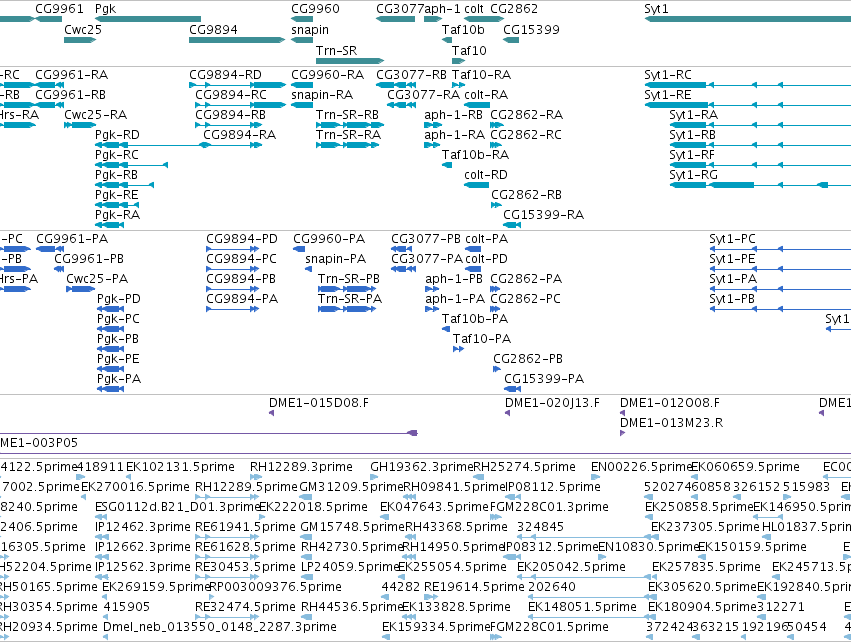Screen dimensions: 851x642
Task: Click EST RH25274.5prime
Action: (524, 467)
